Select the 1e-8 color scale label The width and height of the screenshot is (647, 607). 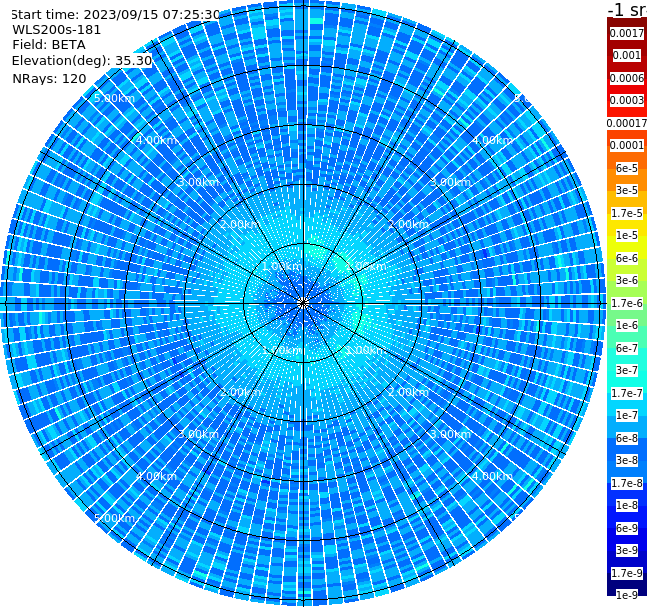tap(627, 505)
